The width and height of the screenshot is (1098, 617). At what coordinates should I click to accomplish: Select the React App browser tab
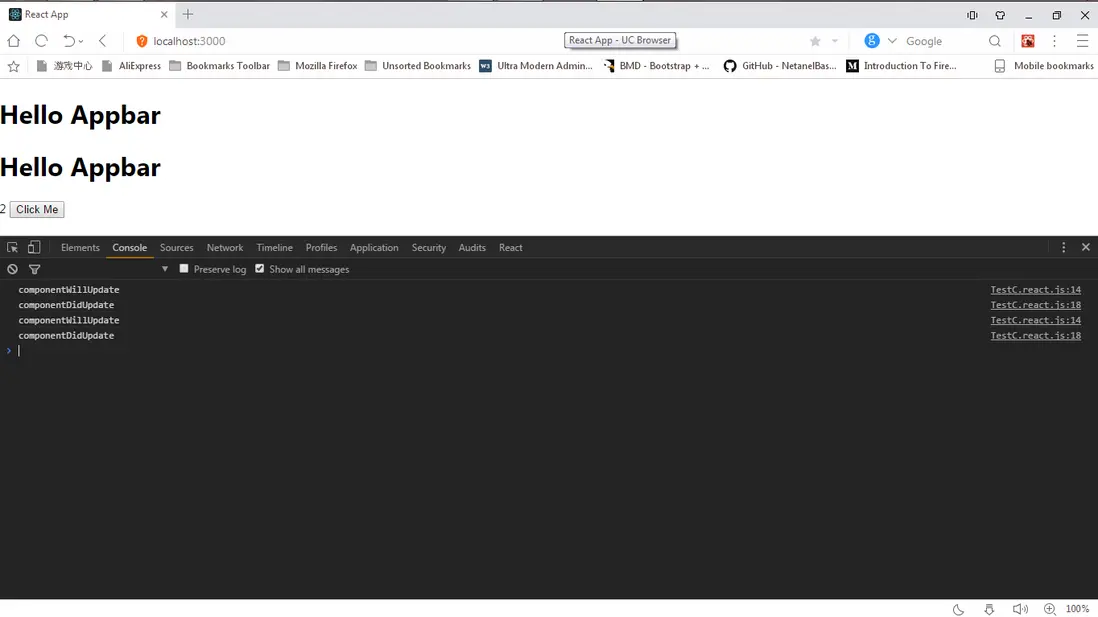click(88, 14)
